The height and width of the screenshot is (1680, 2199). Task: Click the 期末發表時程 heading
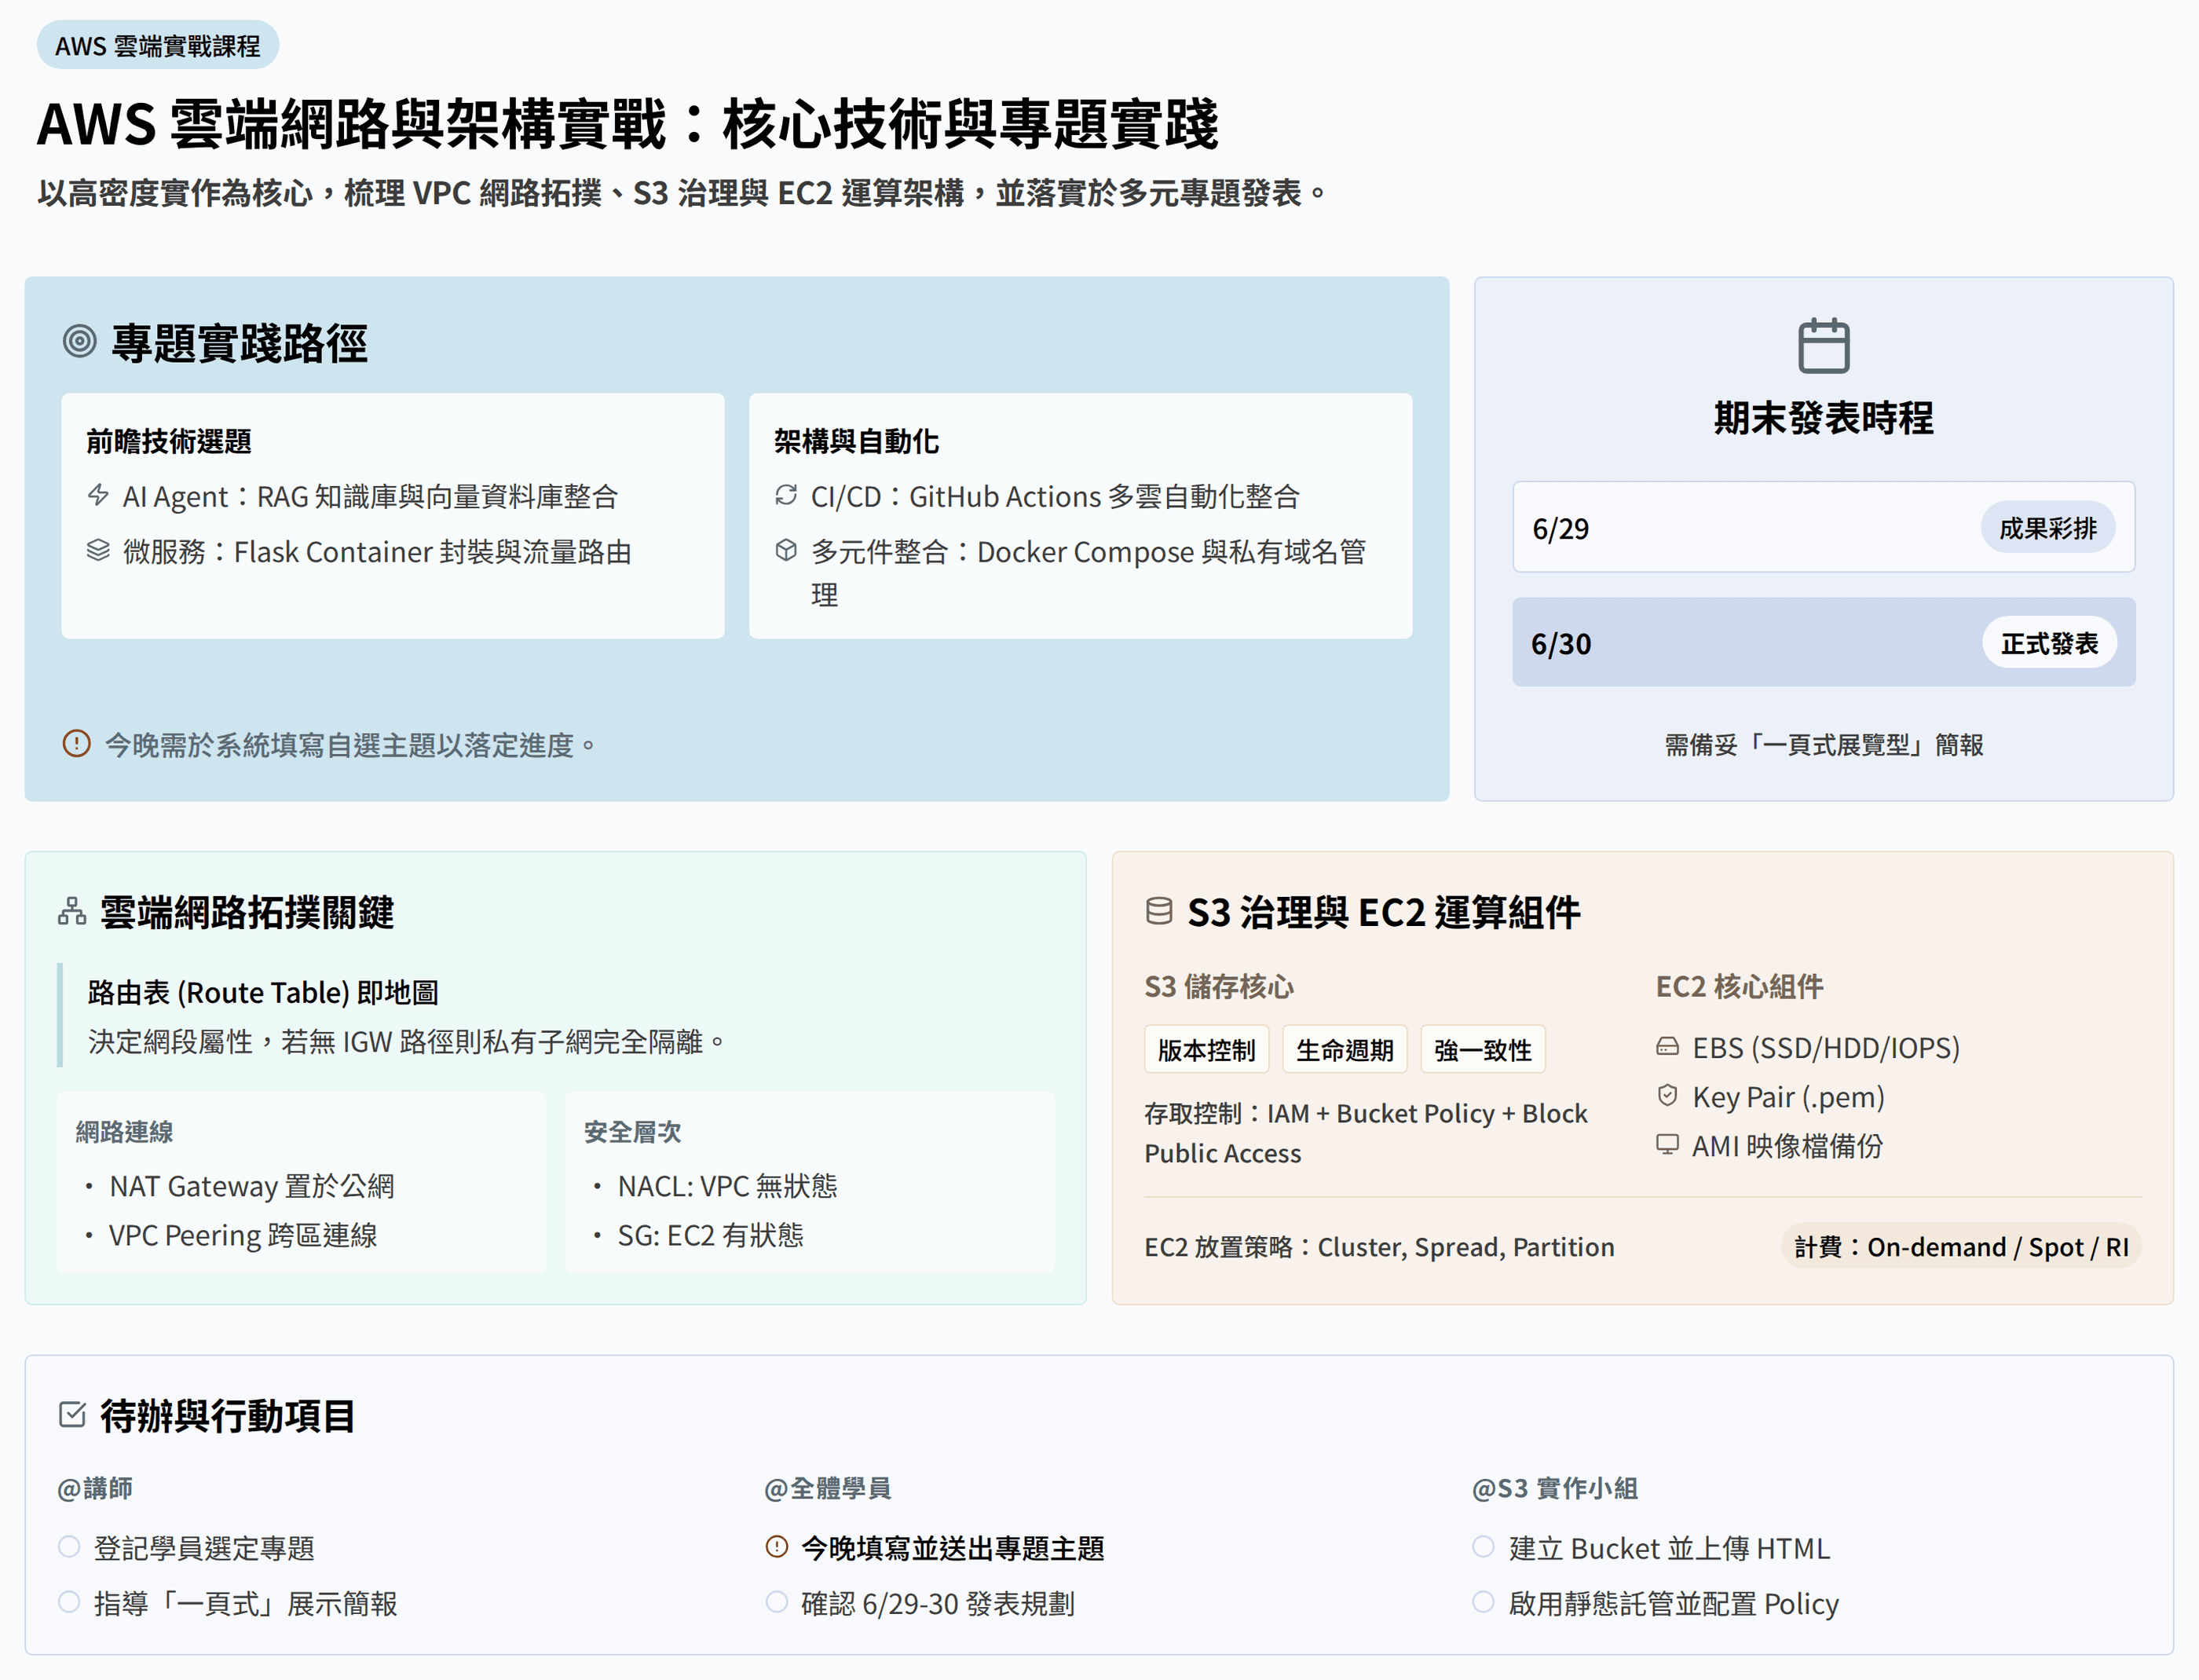[x=1823, y=417]
